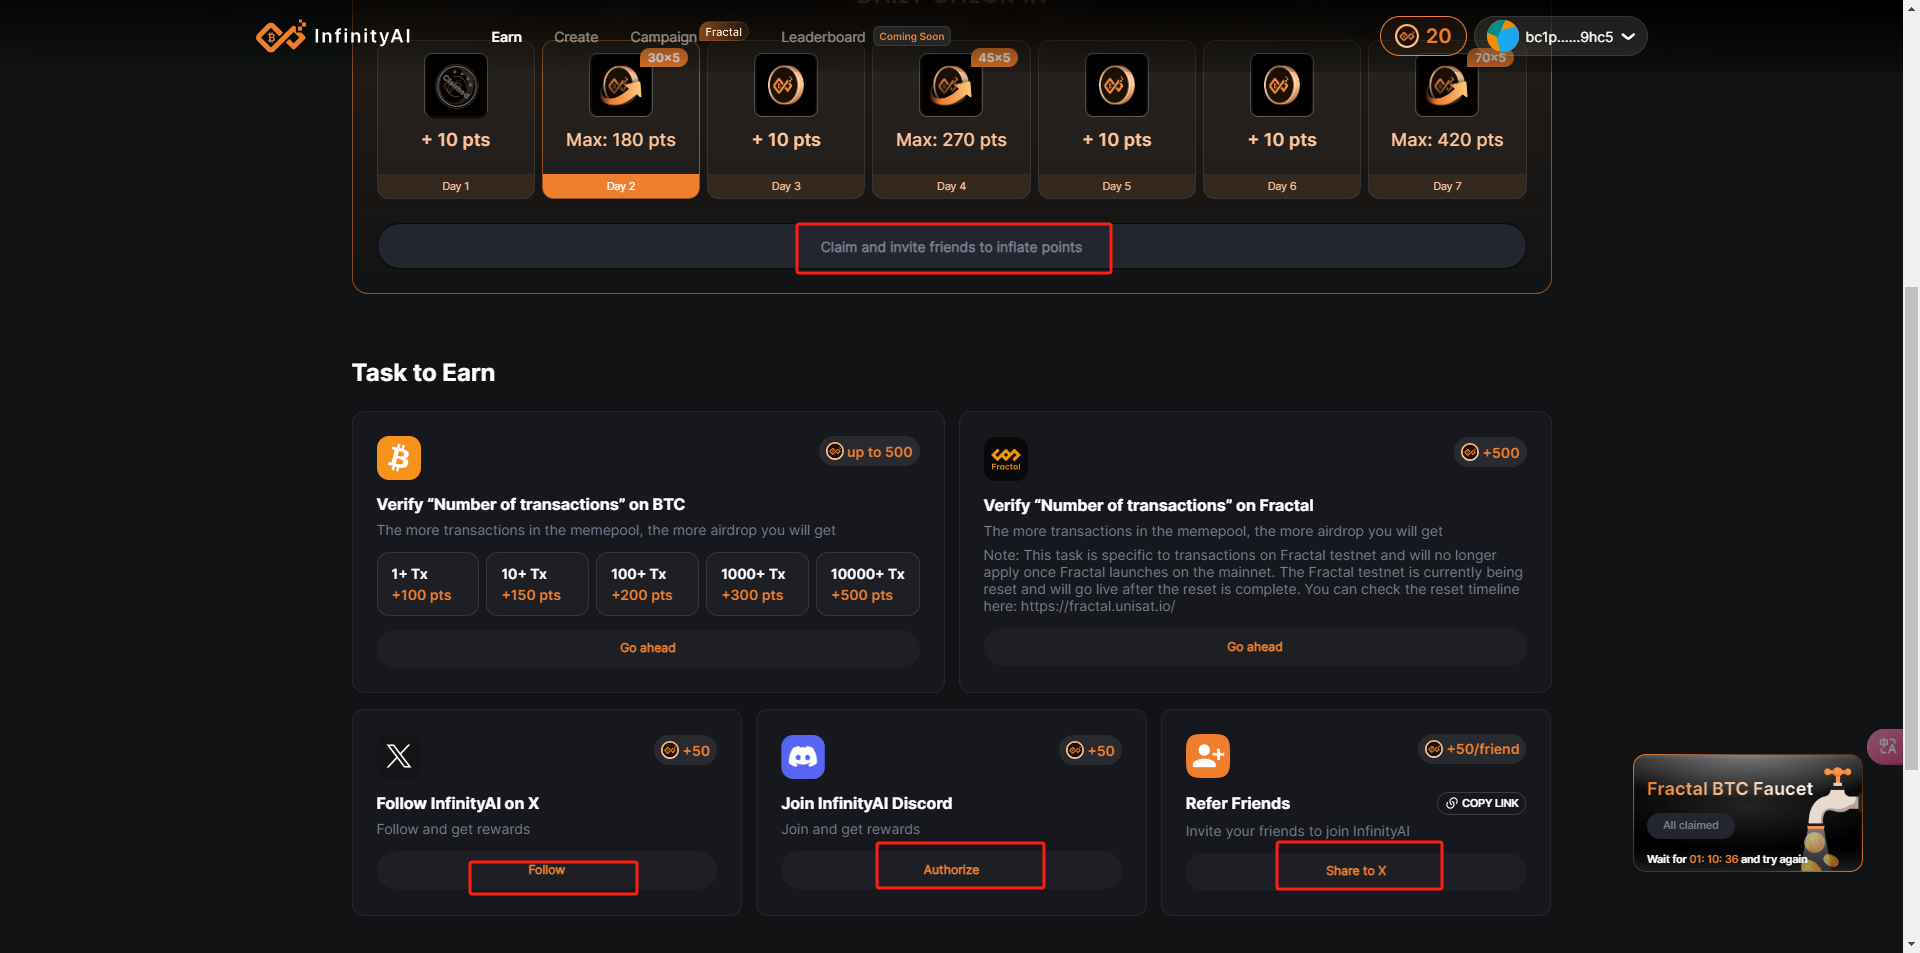The width and height of the screenshot is (1920, 953).
Task: Open the Earn tab
Action: (506, 37)
